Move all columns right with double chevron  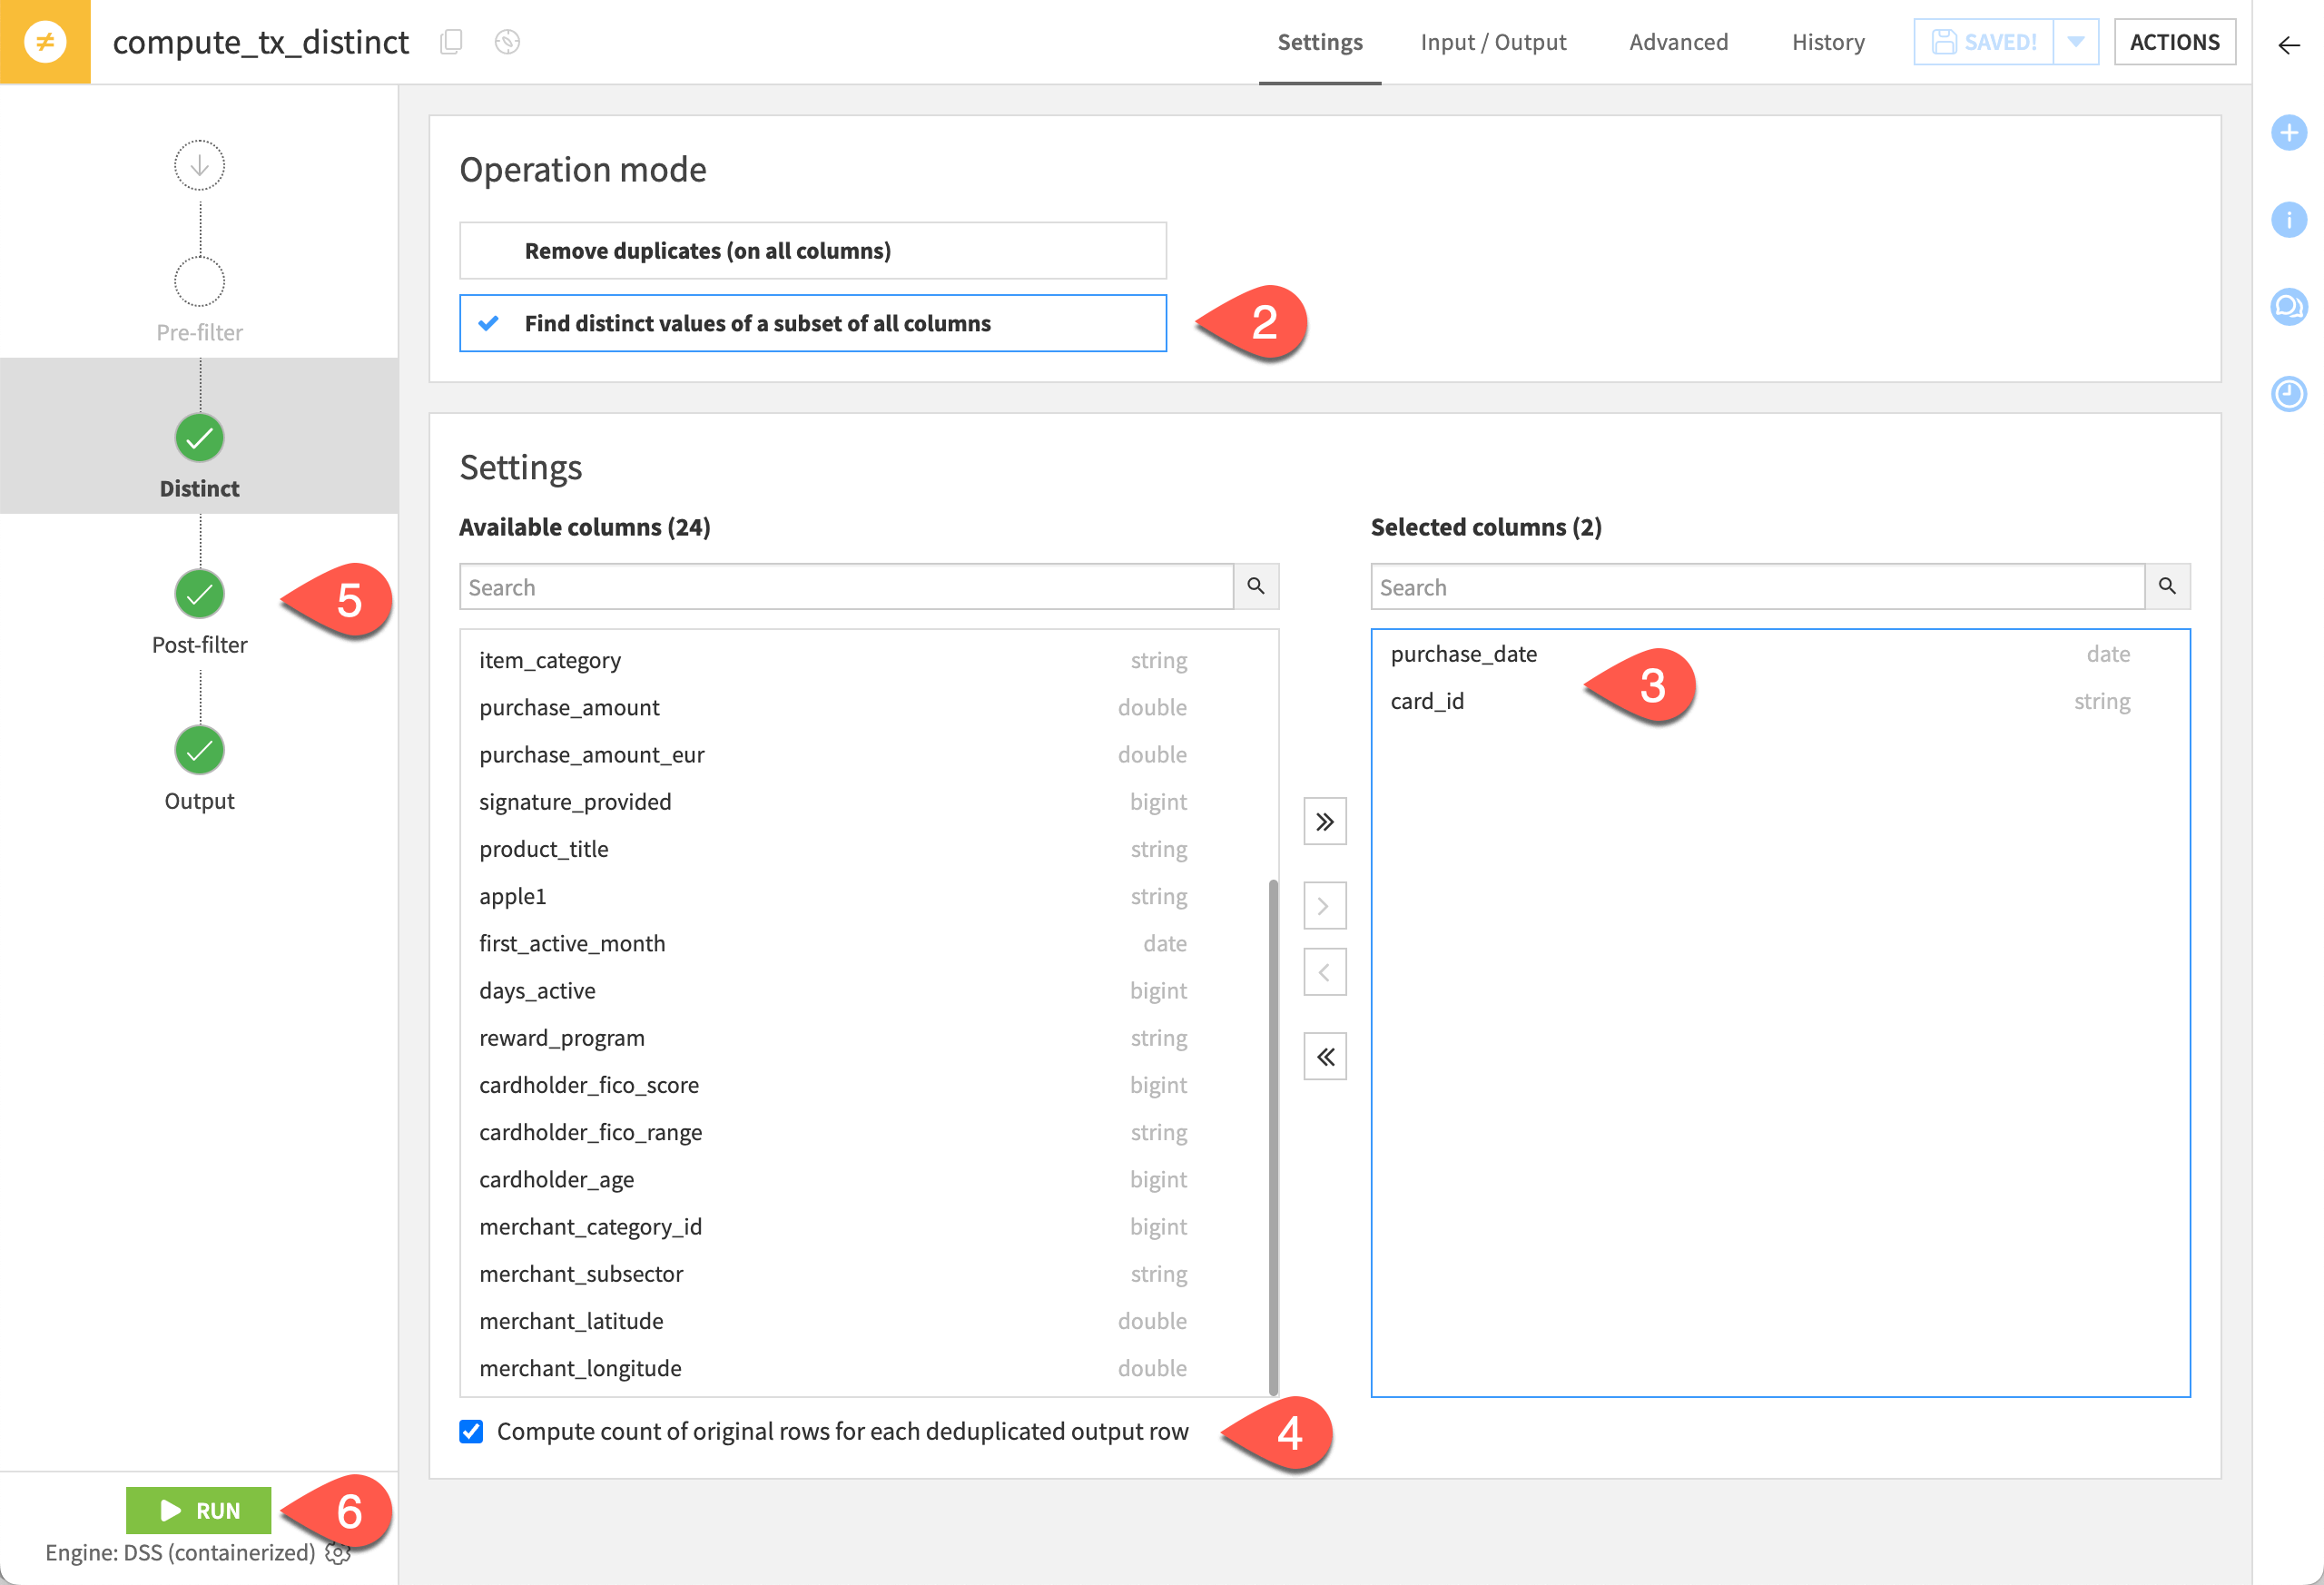point(1324,820)
